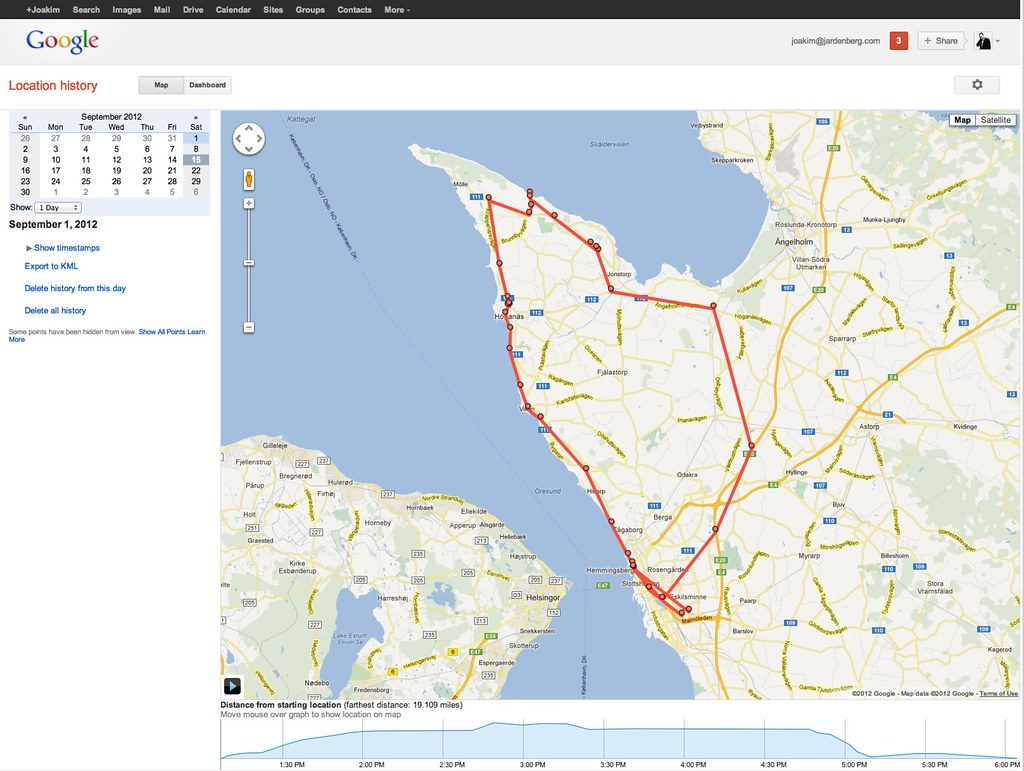The width and height of the screenshot is (1024, 771).
Task: Click the map zoom slider handle
Action: tap(249, 263)
